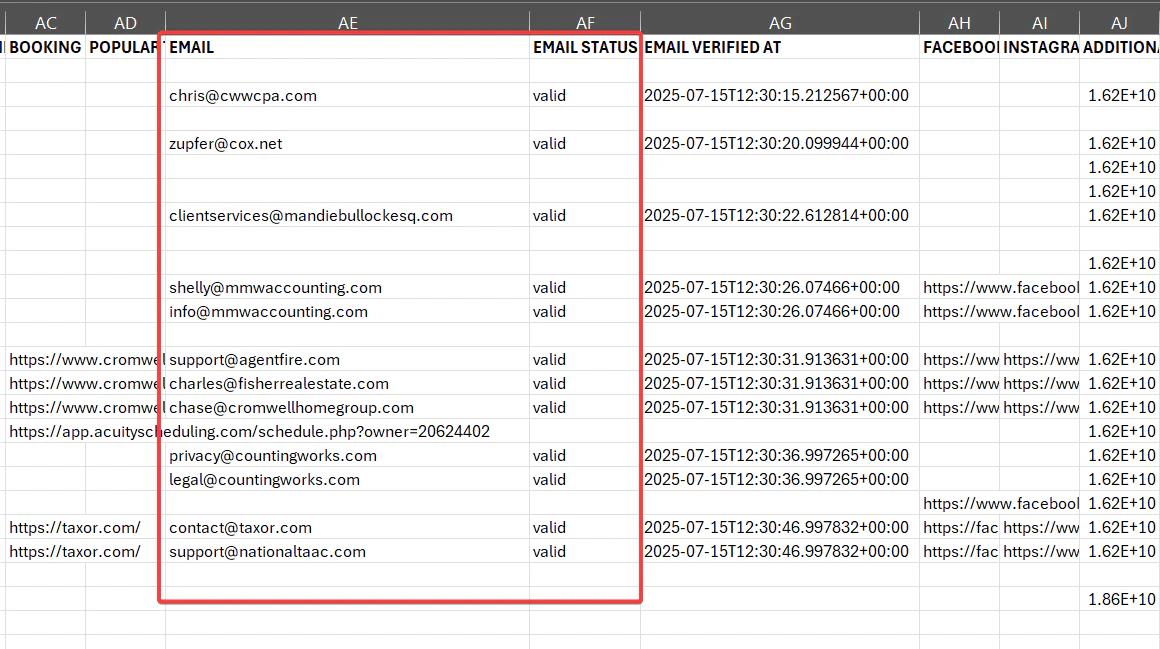Select column header AF
The width and height of the screenshot is (1160, 649).
coord(585,23)
